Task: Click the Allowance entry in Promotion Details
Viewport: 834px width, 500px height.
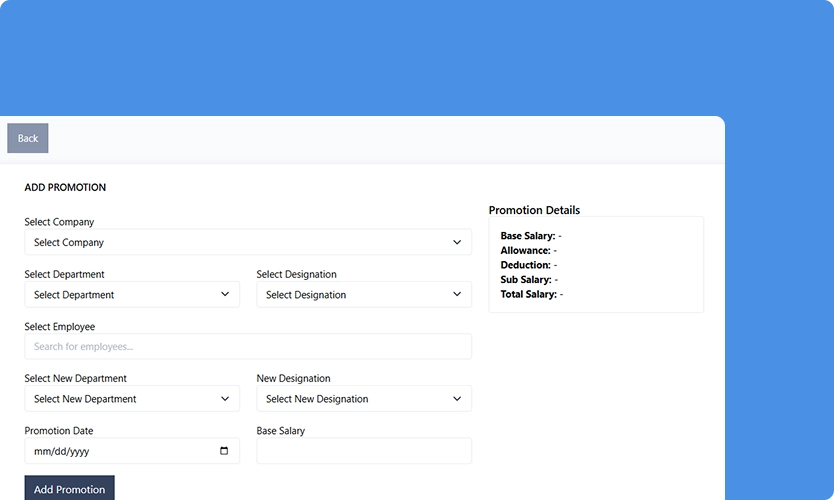Action: [x=528, y=251]
